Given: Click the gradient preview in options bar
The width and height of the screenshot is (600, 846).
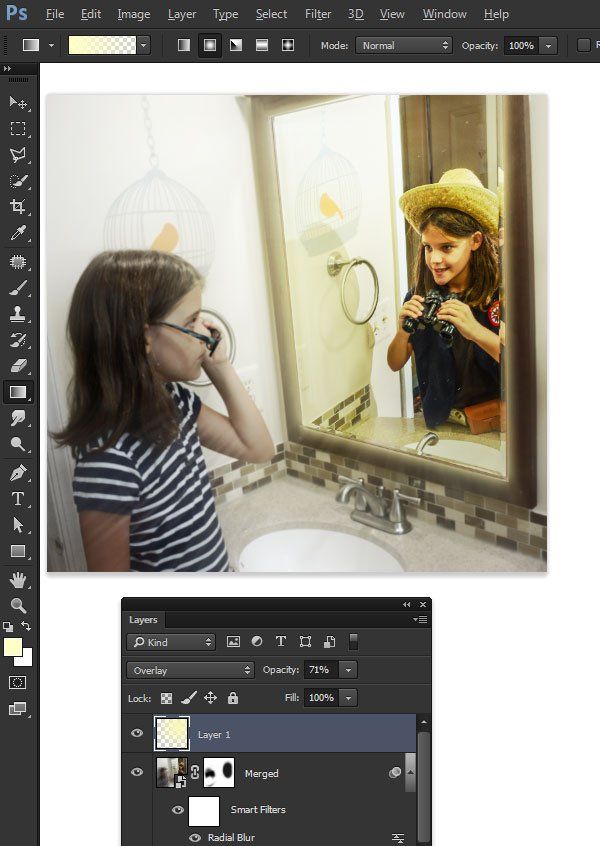Looking at the screenshot, I should coord(102,45).
